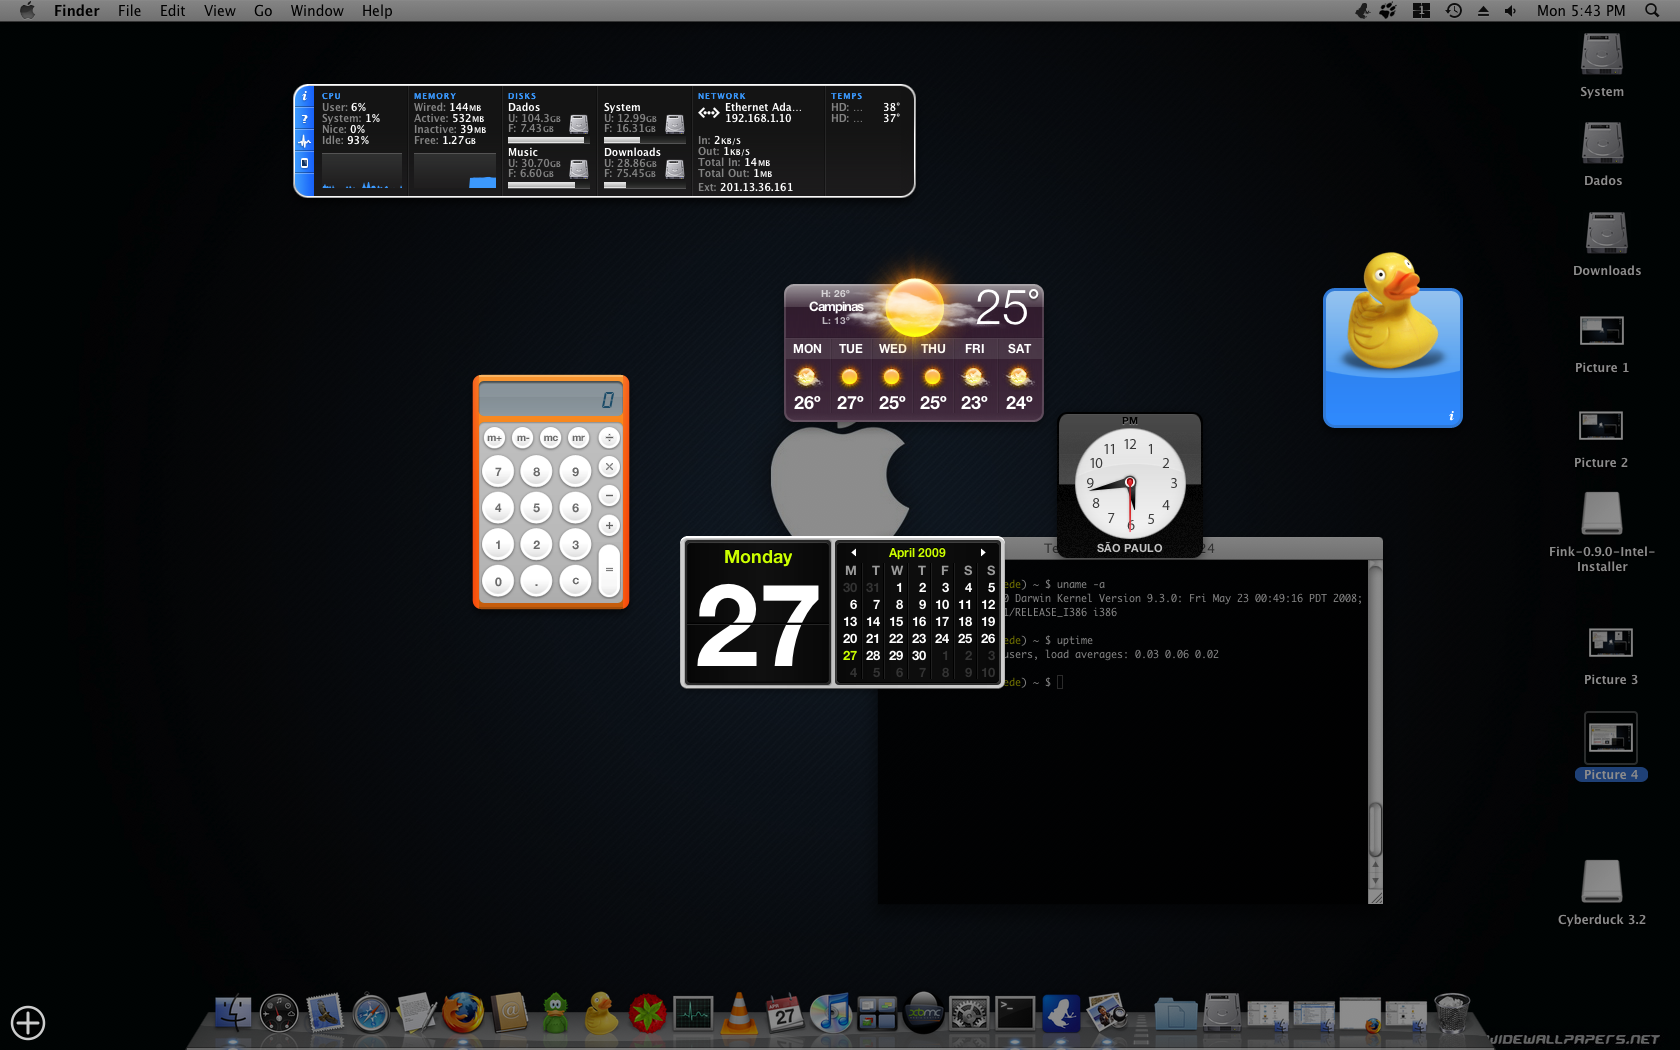Image resolution: width=1680 pixels, height=1050 pixels.
Task: Open Firefox from the Dock
Action: click(x=463, y=1013)
